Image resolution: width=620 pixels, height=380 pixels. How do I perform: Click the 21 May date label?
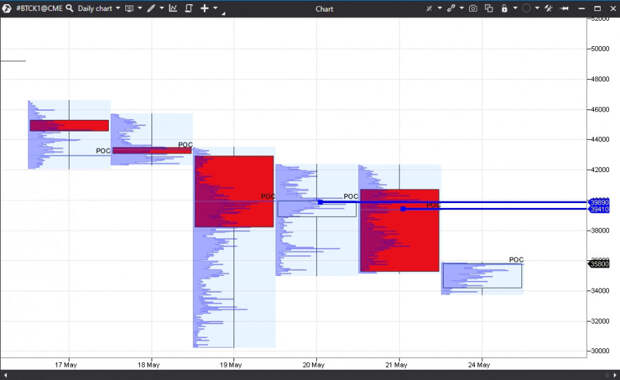396,365
